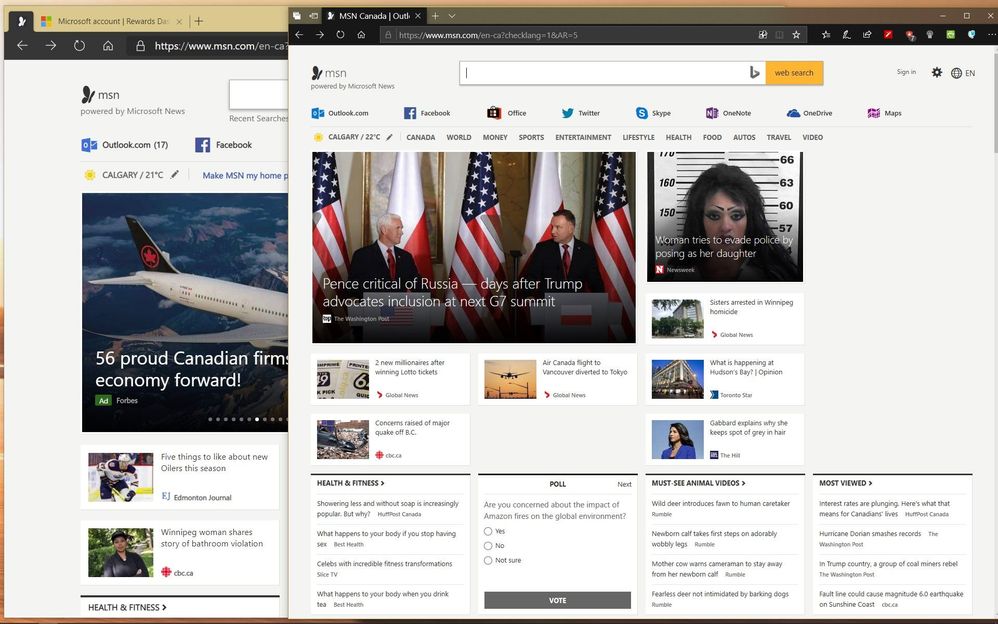Close the Microsoft account Rewards tab in back window
This screenshot has width=998, height=624.
click(179, 21)
